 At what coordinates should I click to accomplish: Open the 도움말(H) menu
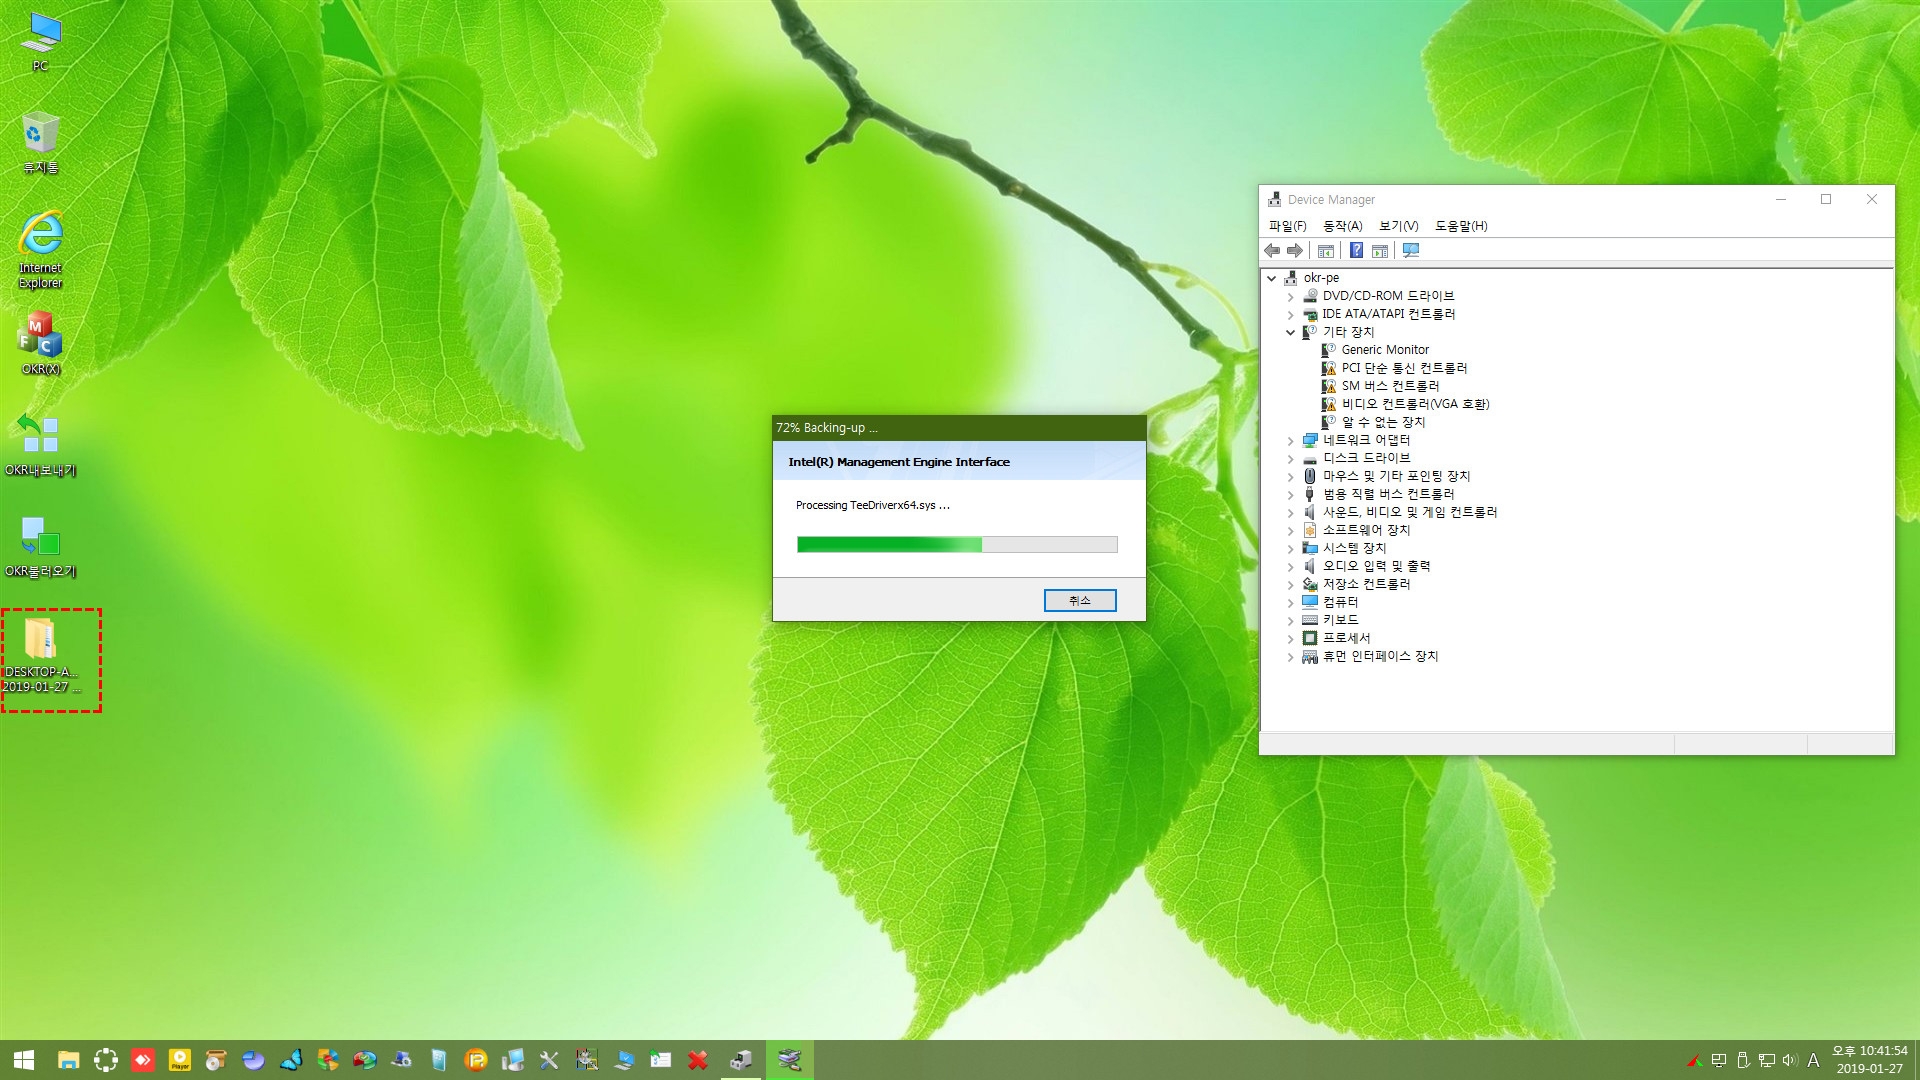1461,226
